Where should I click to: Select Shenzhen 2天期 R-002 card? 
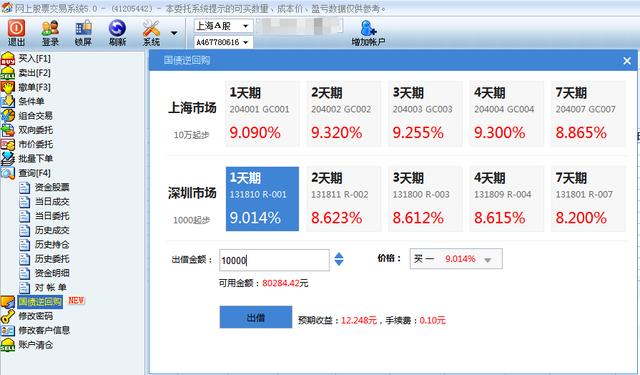(x=344, y=199)
